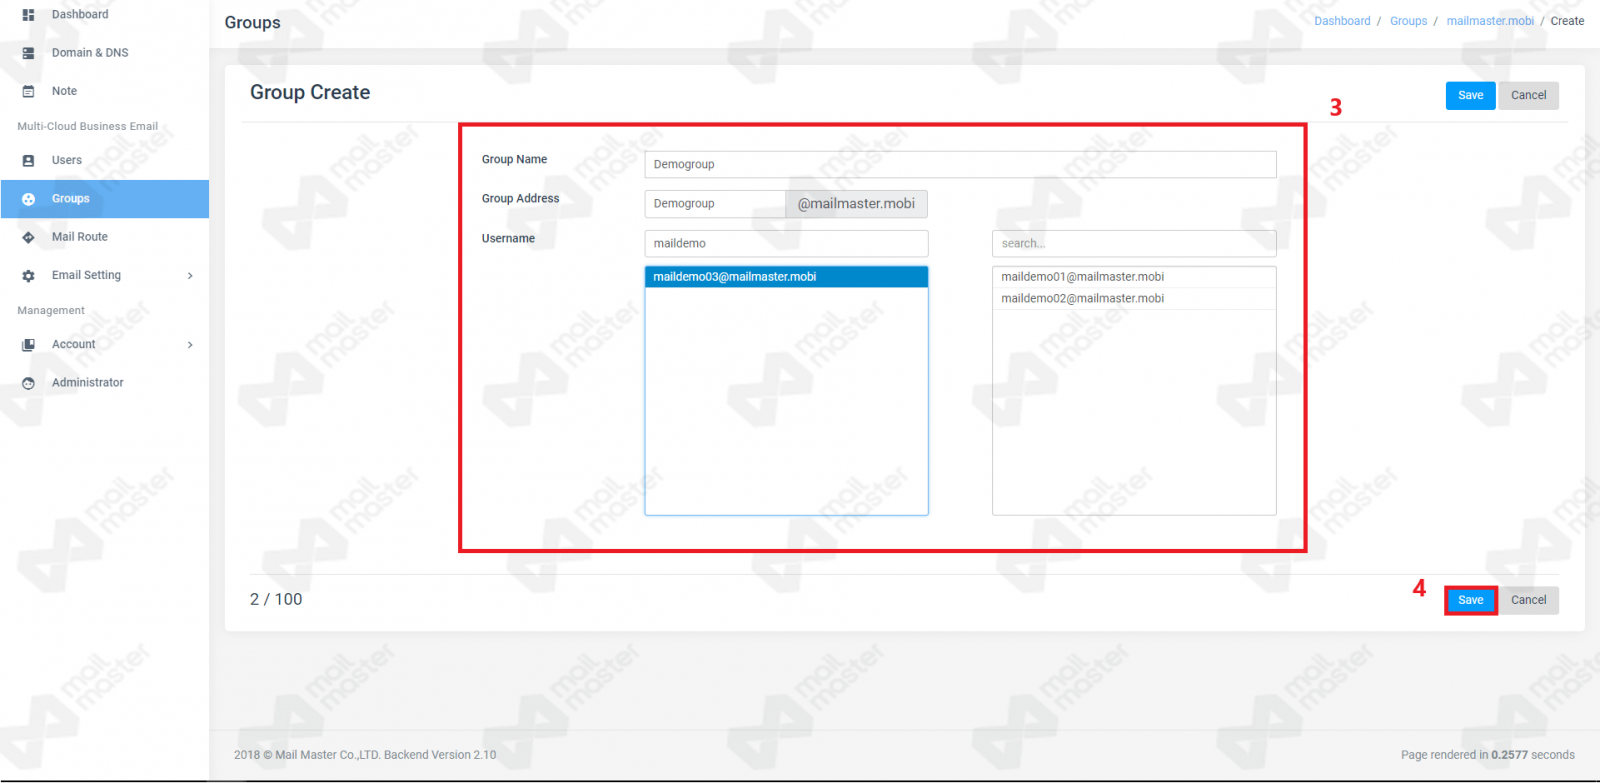
Task: Select maildemo03@mailmaster.mobi in user list
Action: 735,277
